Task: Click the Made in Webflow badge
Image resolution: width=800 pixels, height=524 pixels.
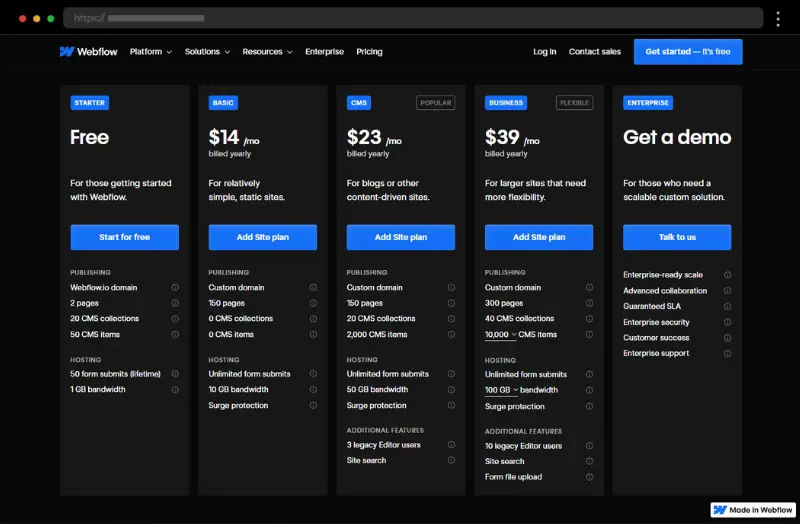Action: [753, 510]
